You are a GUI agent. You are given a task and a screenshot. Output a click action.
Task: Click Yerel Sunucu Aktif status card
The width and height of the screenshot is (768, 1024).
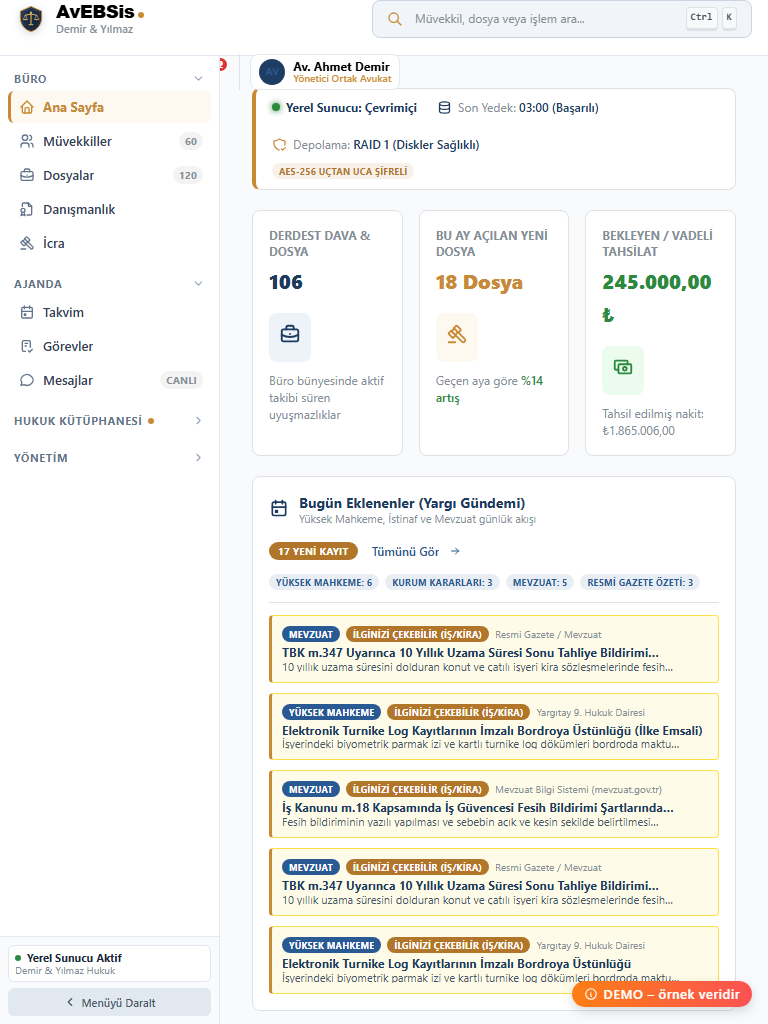109,963
